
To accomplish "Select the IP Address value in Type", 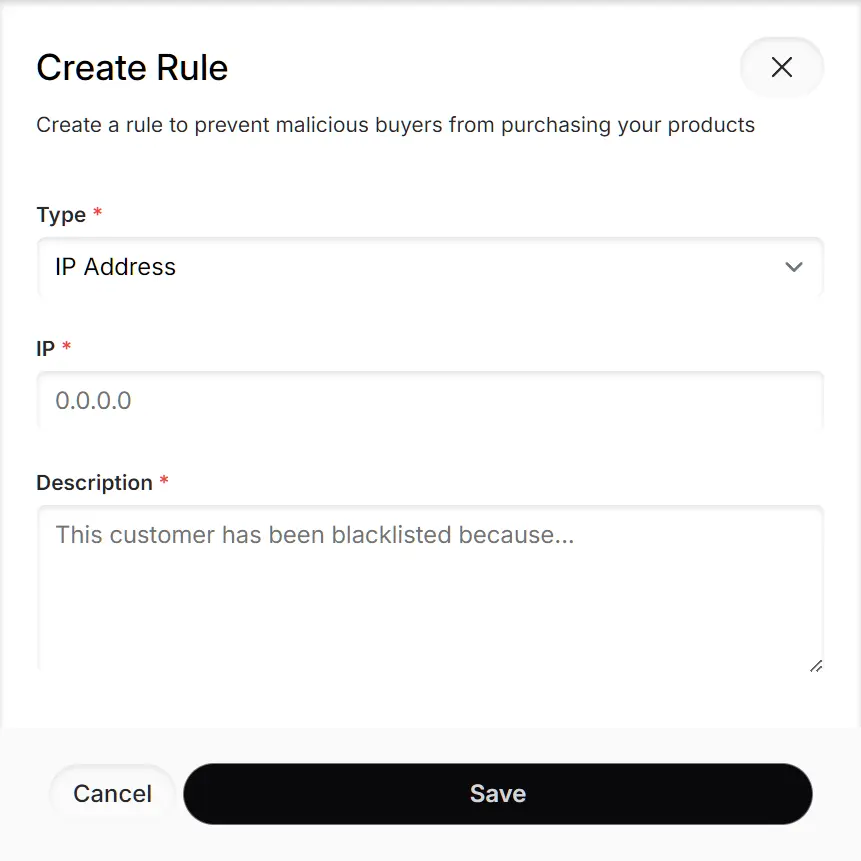I will [x=116, y=267].
